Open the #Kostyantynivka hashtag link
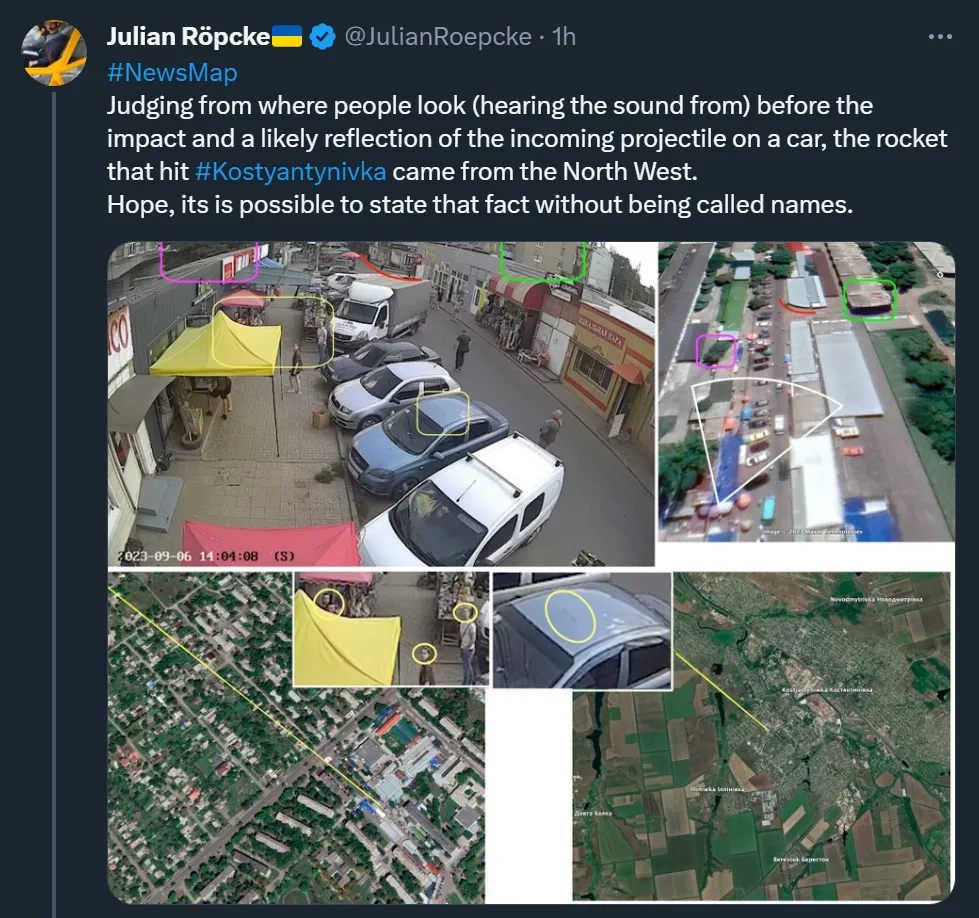This screenshot has width=979, height=918. (290, 171)
